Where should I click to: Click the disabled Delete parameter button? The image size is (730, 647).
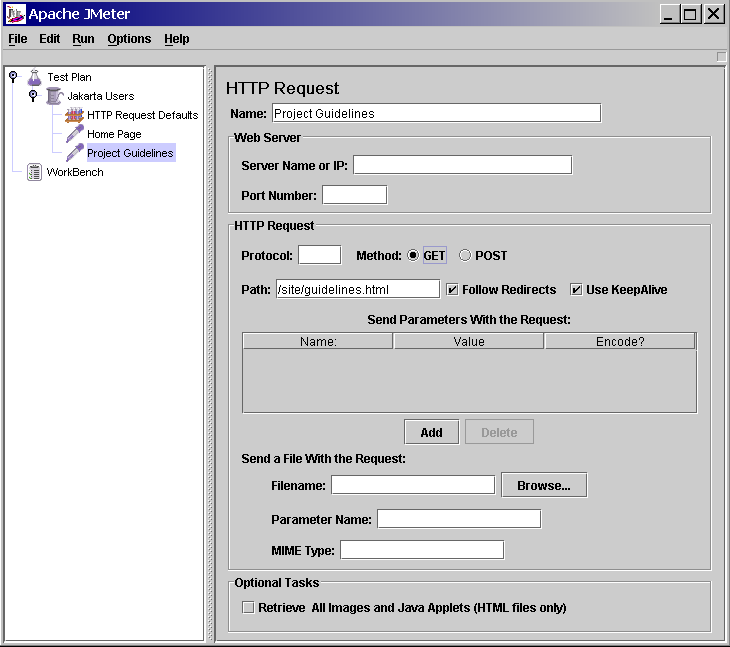point(499,432)
